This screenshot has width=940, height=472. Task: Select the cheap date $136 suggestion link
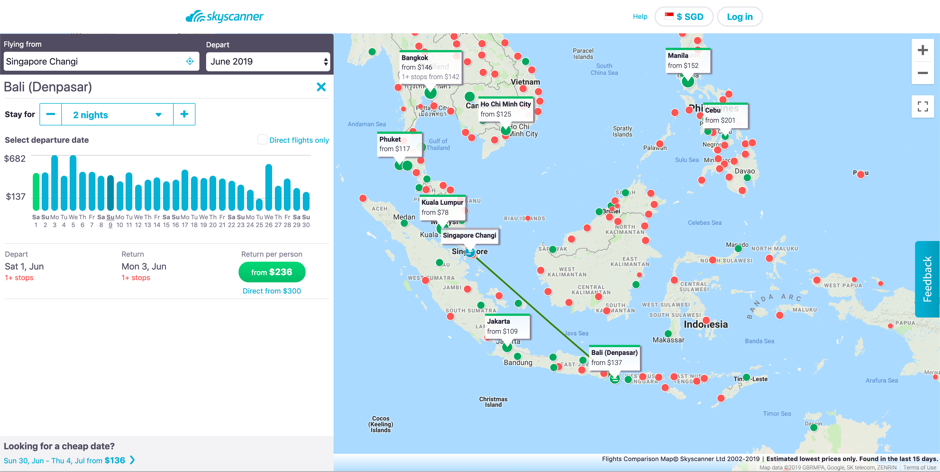point(69,461)
